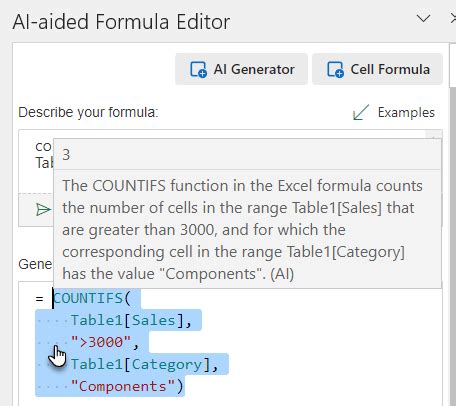Click the Table1[Sales] reference in the formula
The image size is (456, 406).
[127, 320]
